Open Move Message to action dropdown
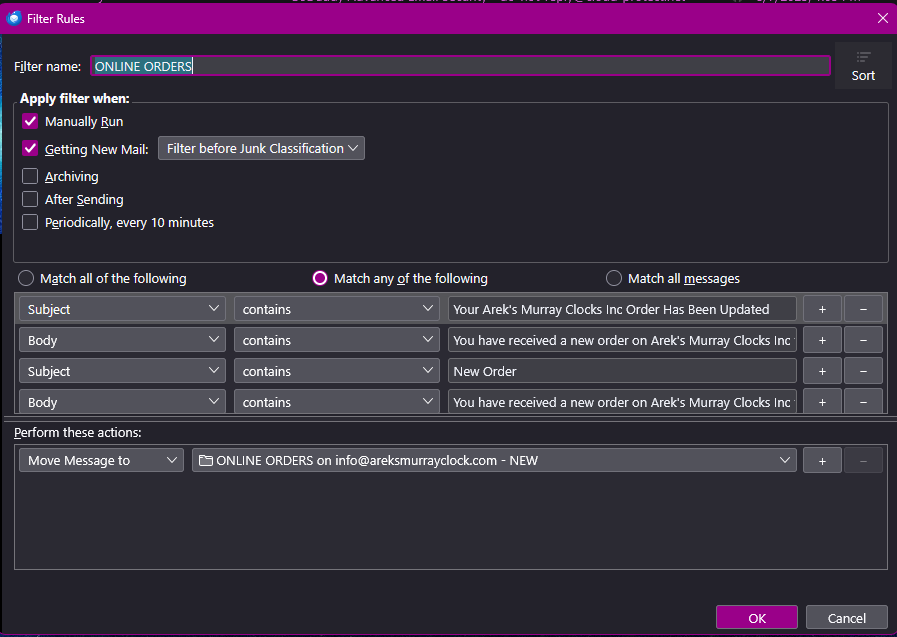Screen dimensions: 897x637 (101, 460)
